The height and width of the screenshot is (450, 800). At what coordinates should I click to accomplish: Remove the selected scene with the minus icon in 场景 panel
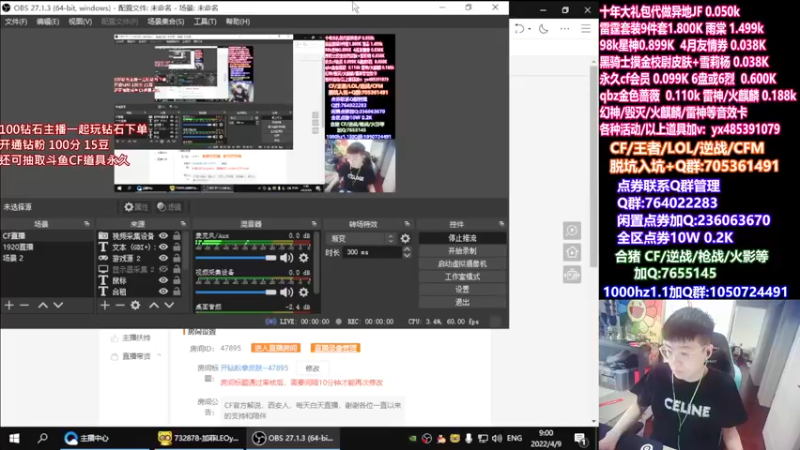pos(24,305)
